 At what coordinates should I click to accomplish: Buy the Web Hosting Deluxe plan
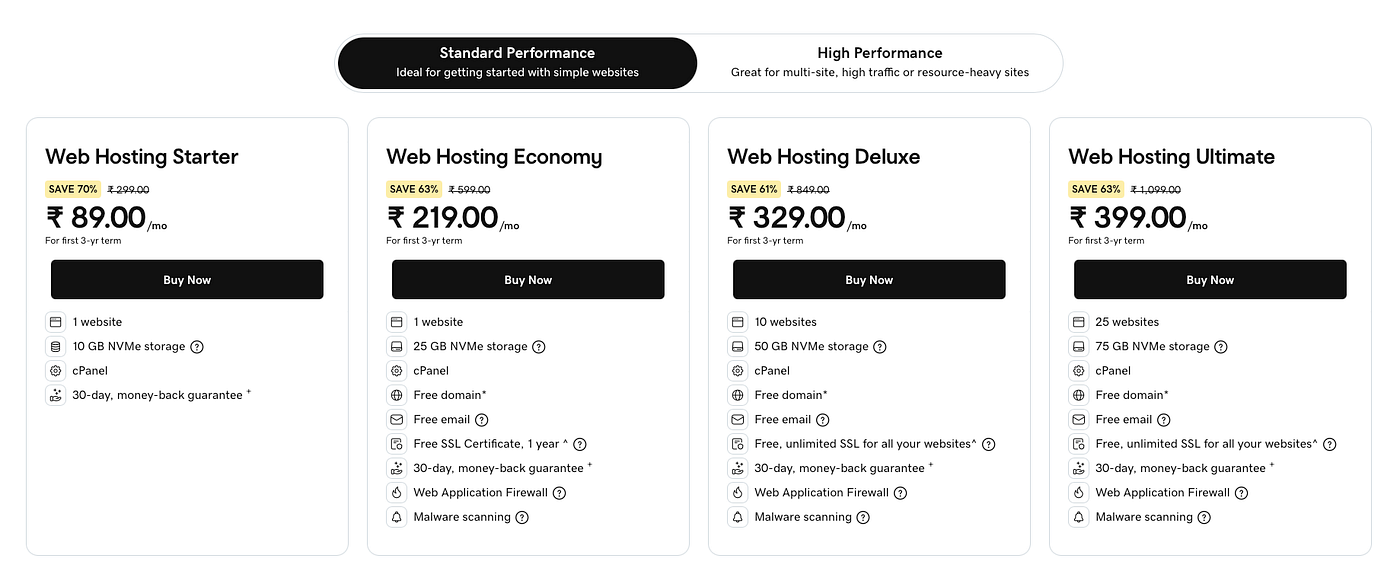(x=869, y=280)
